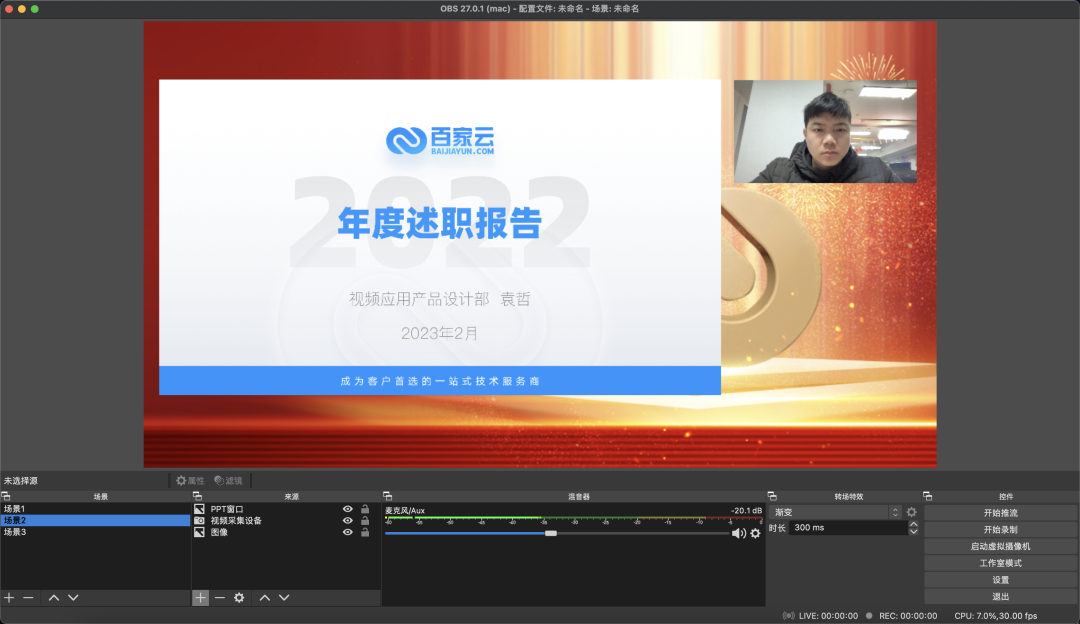Add a new source with plus button
This screenshot has height=624, width=1080.
[x=200, y=597]
